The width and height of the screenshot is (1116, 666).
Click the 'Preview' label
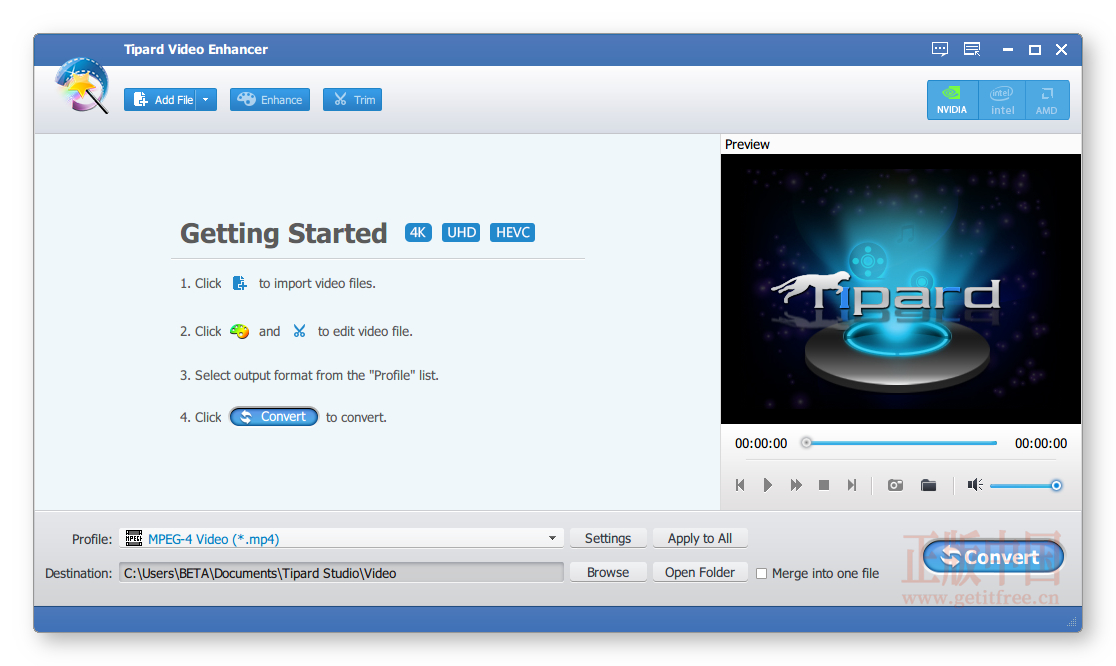click(747, 144)
